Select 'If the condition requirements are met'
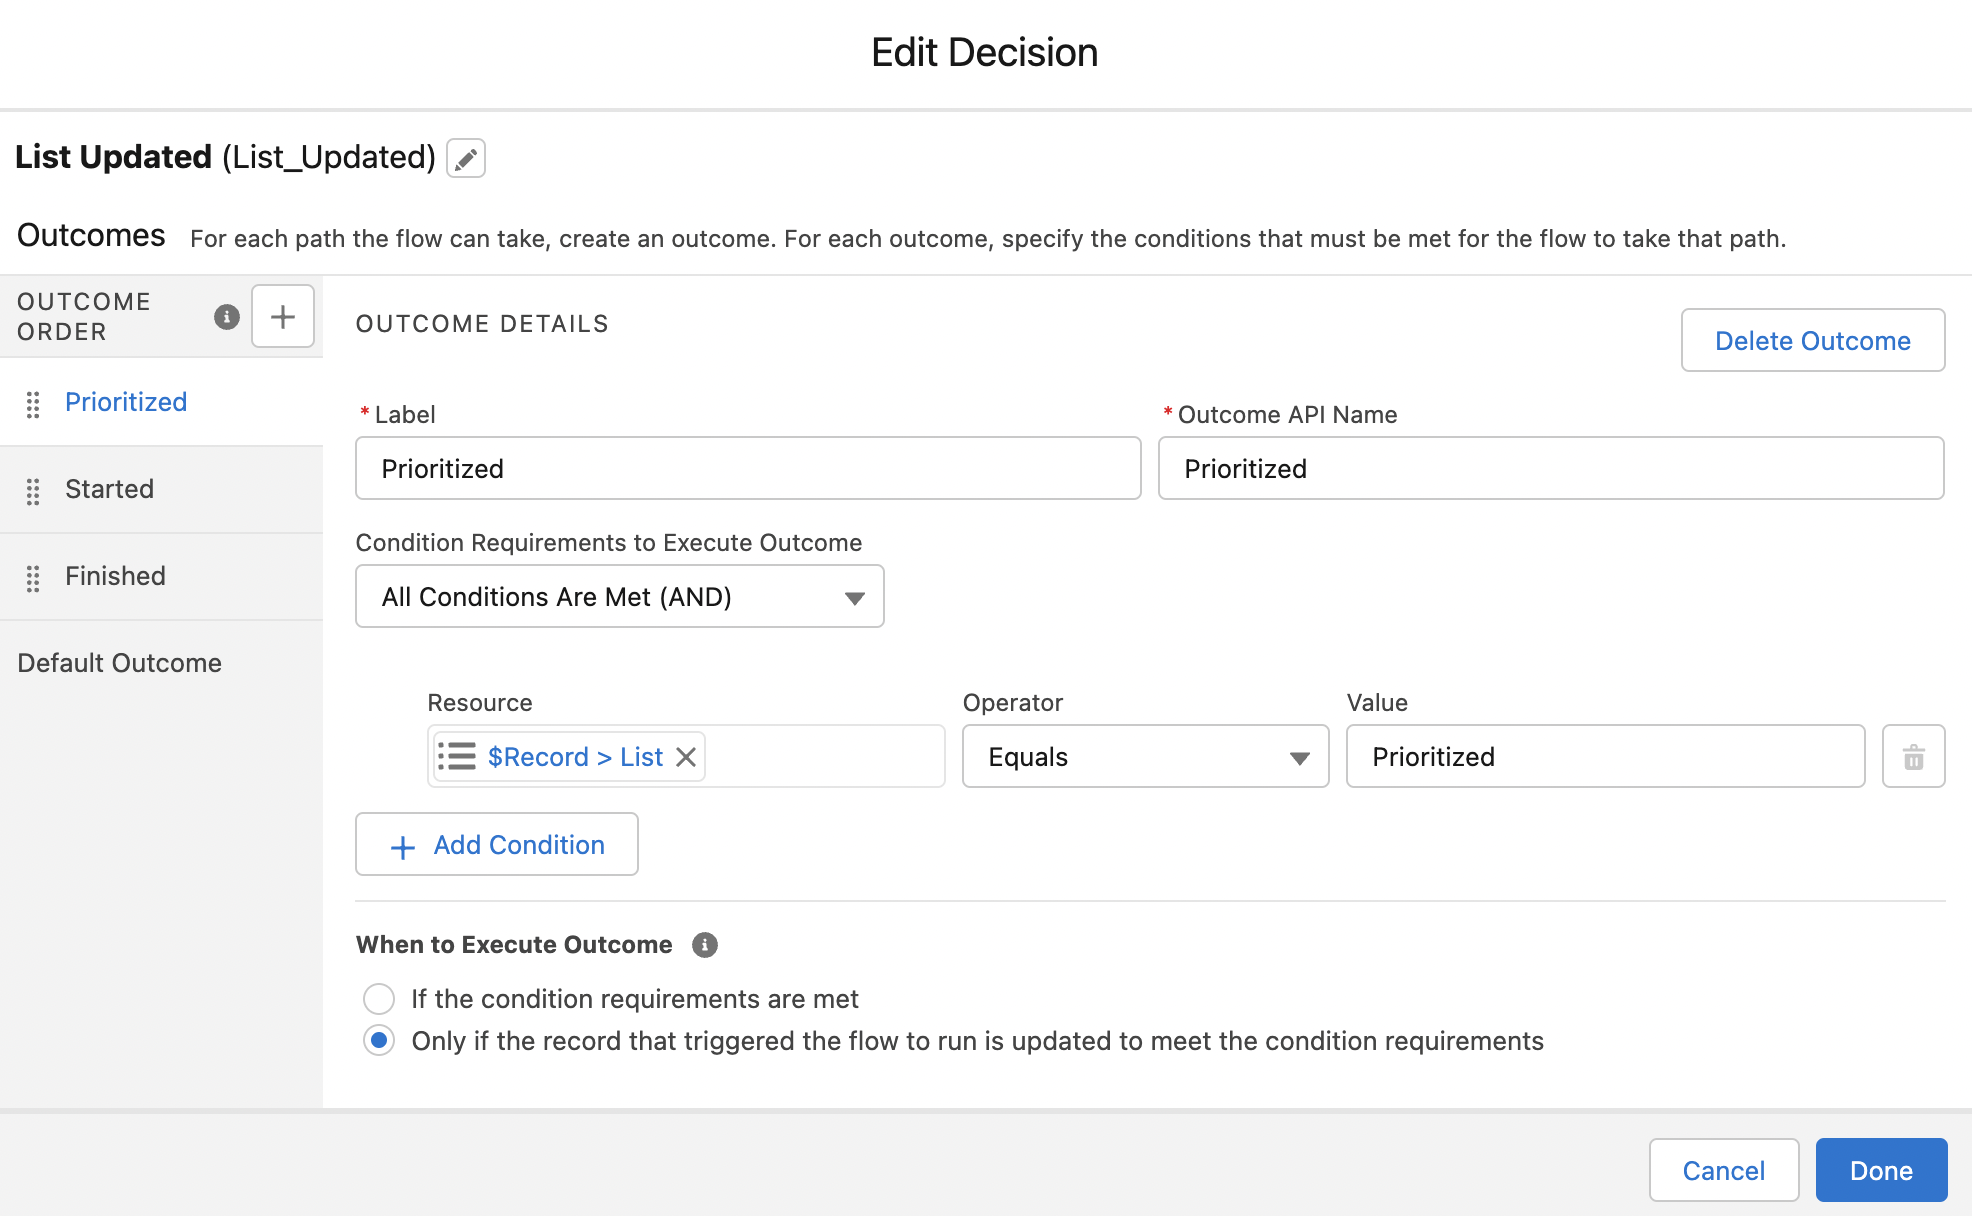1972x1216 pixels. pos(379,999)
